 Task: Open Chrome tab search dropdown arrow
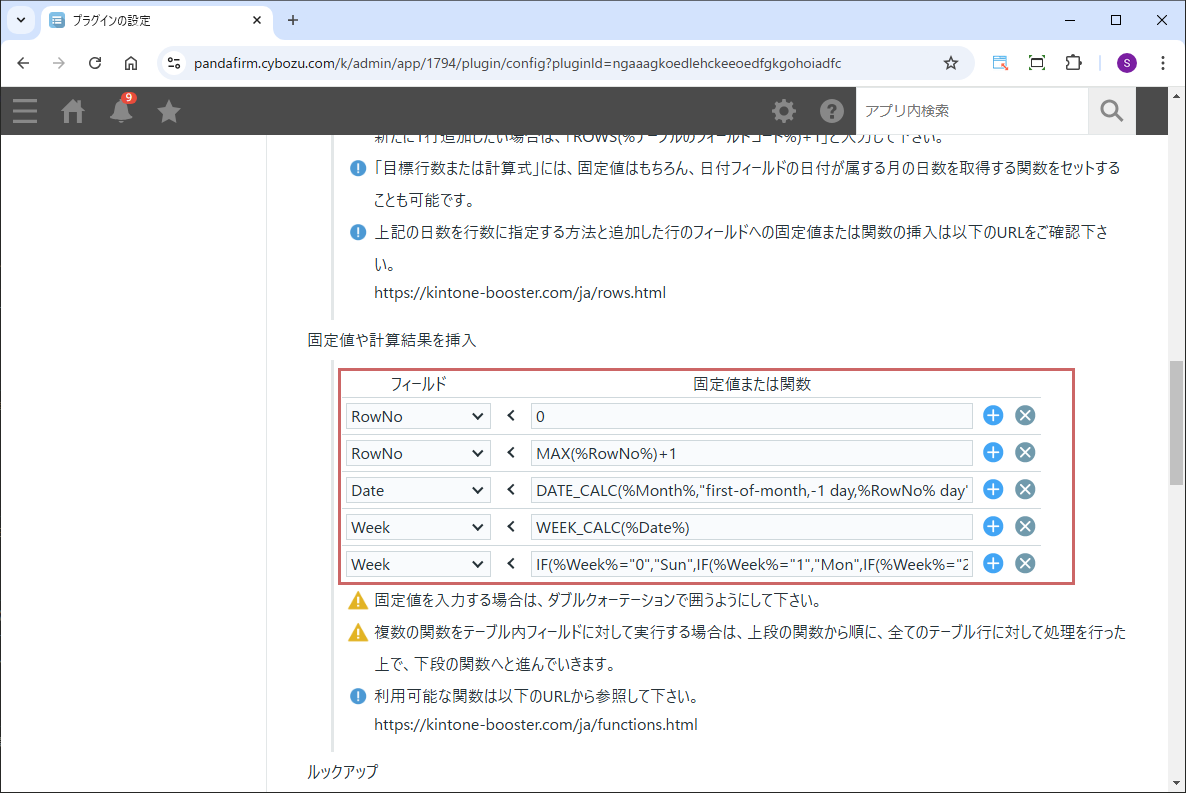[x=20, y=20]
